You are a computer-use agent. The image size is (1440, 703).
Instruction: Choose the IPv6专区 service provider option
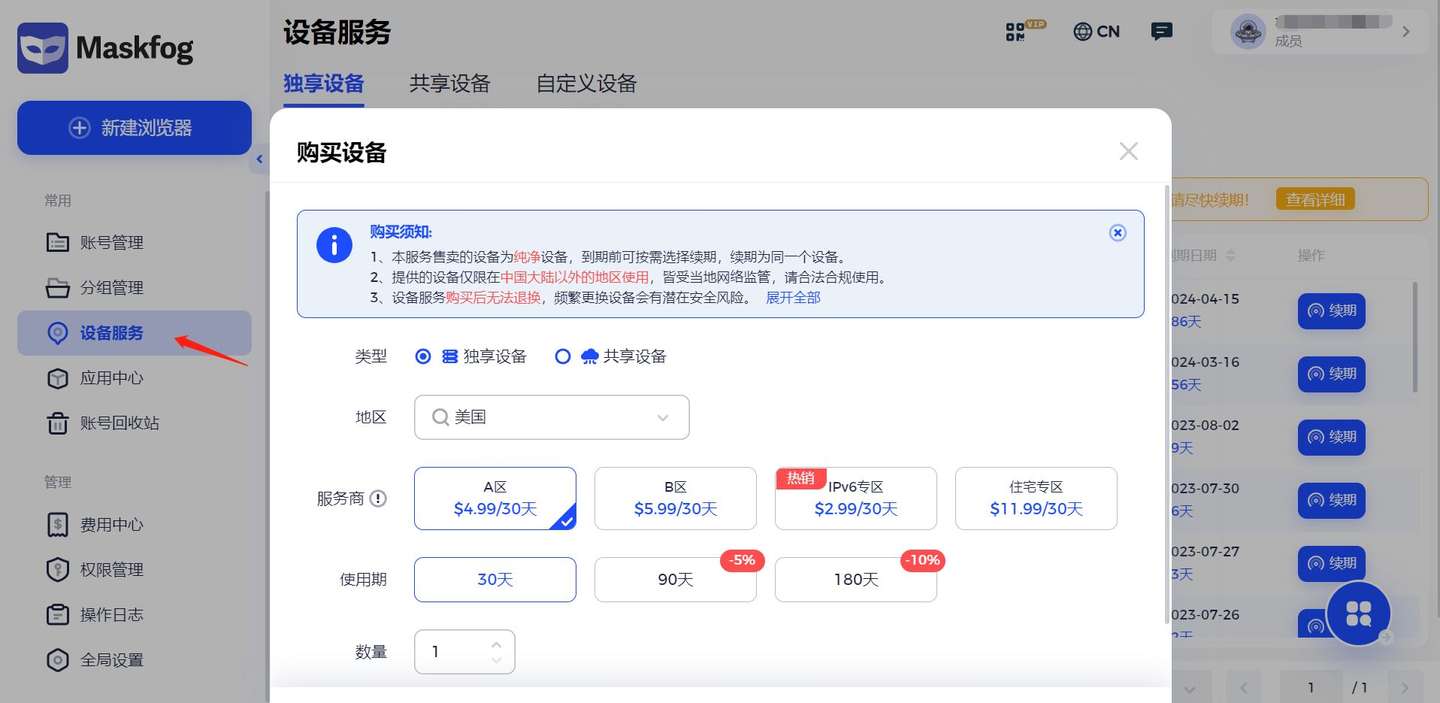pos(855,498)
